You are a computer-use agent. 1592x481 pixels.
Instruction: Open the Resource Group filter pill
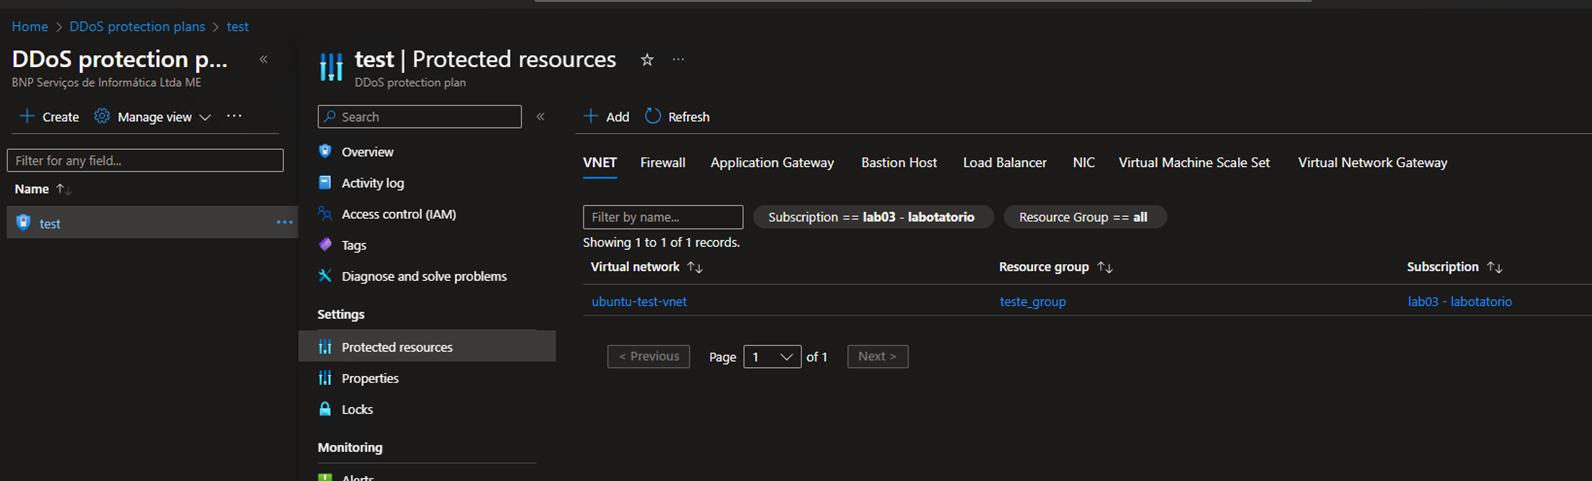[1084, 217]
